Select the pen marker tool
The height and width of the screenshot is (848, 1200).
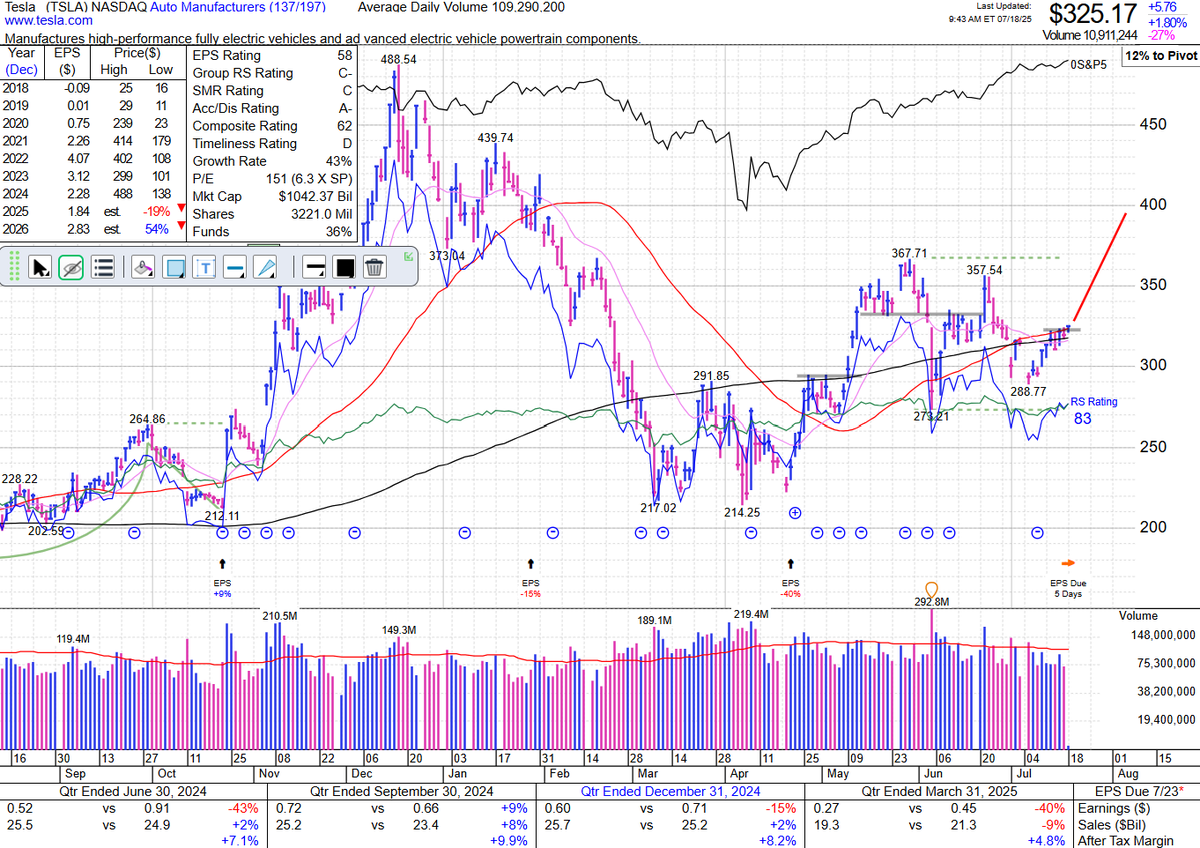pos(266,267)
